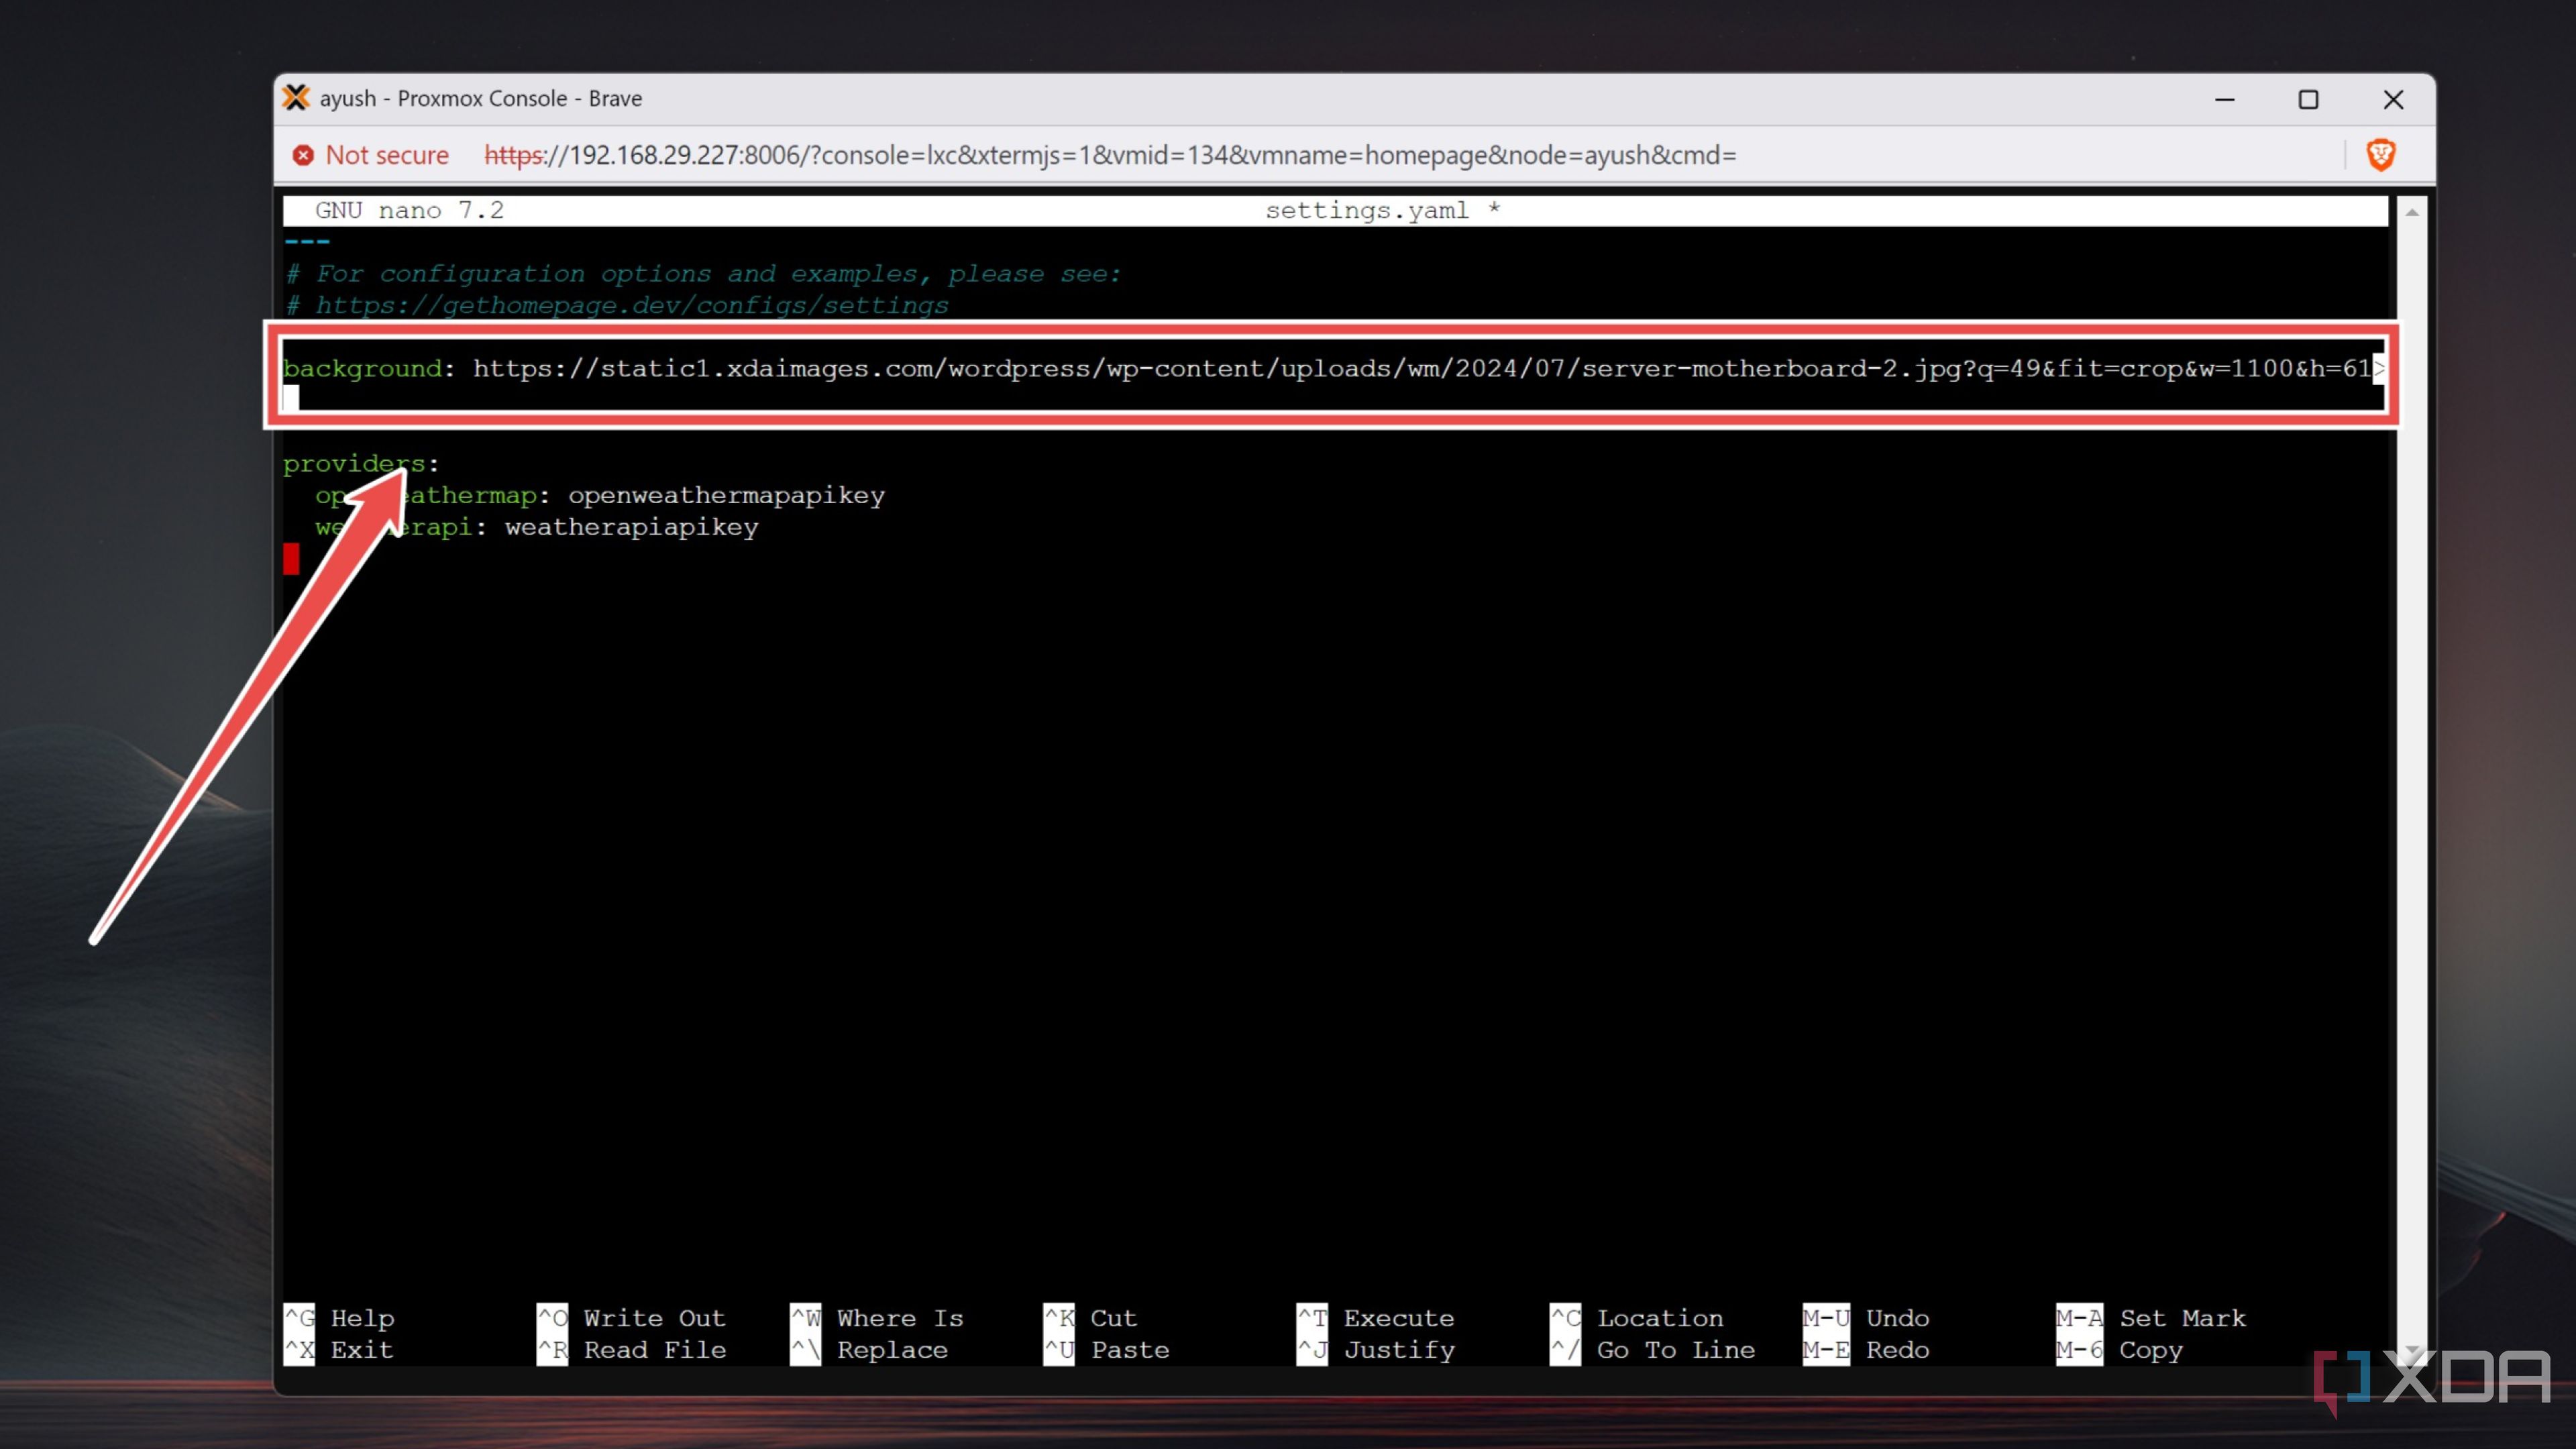Click the "Not secure" warning icon

(304, 155)
